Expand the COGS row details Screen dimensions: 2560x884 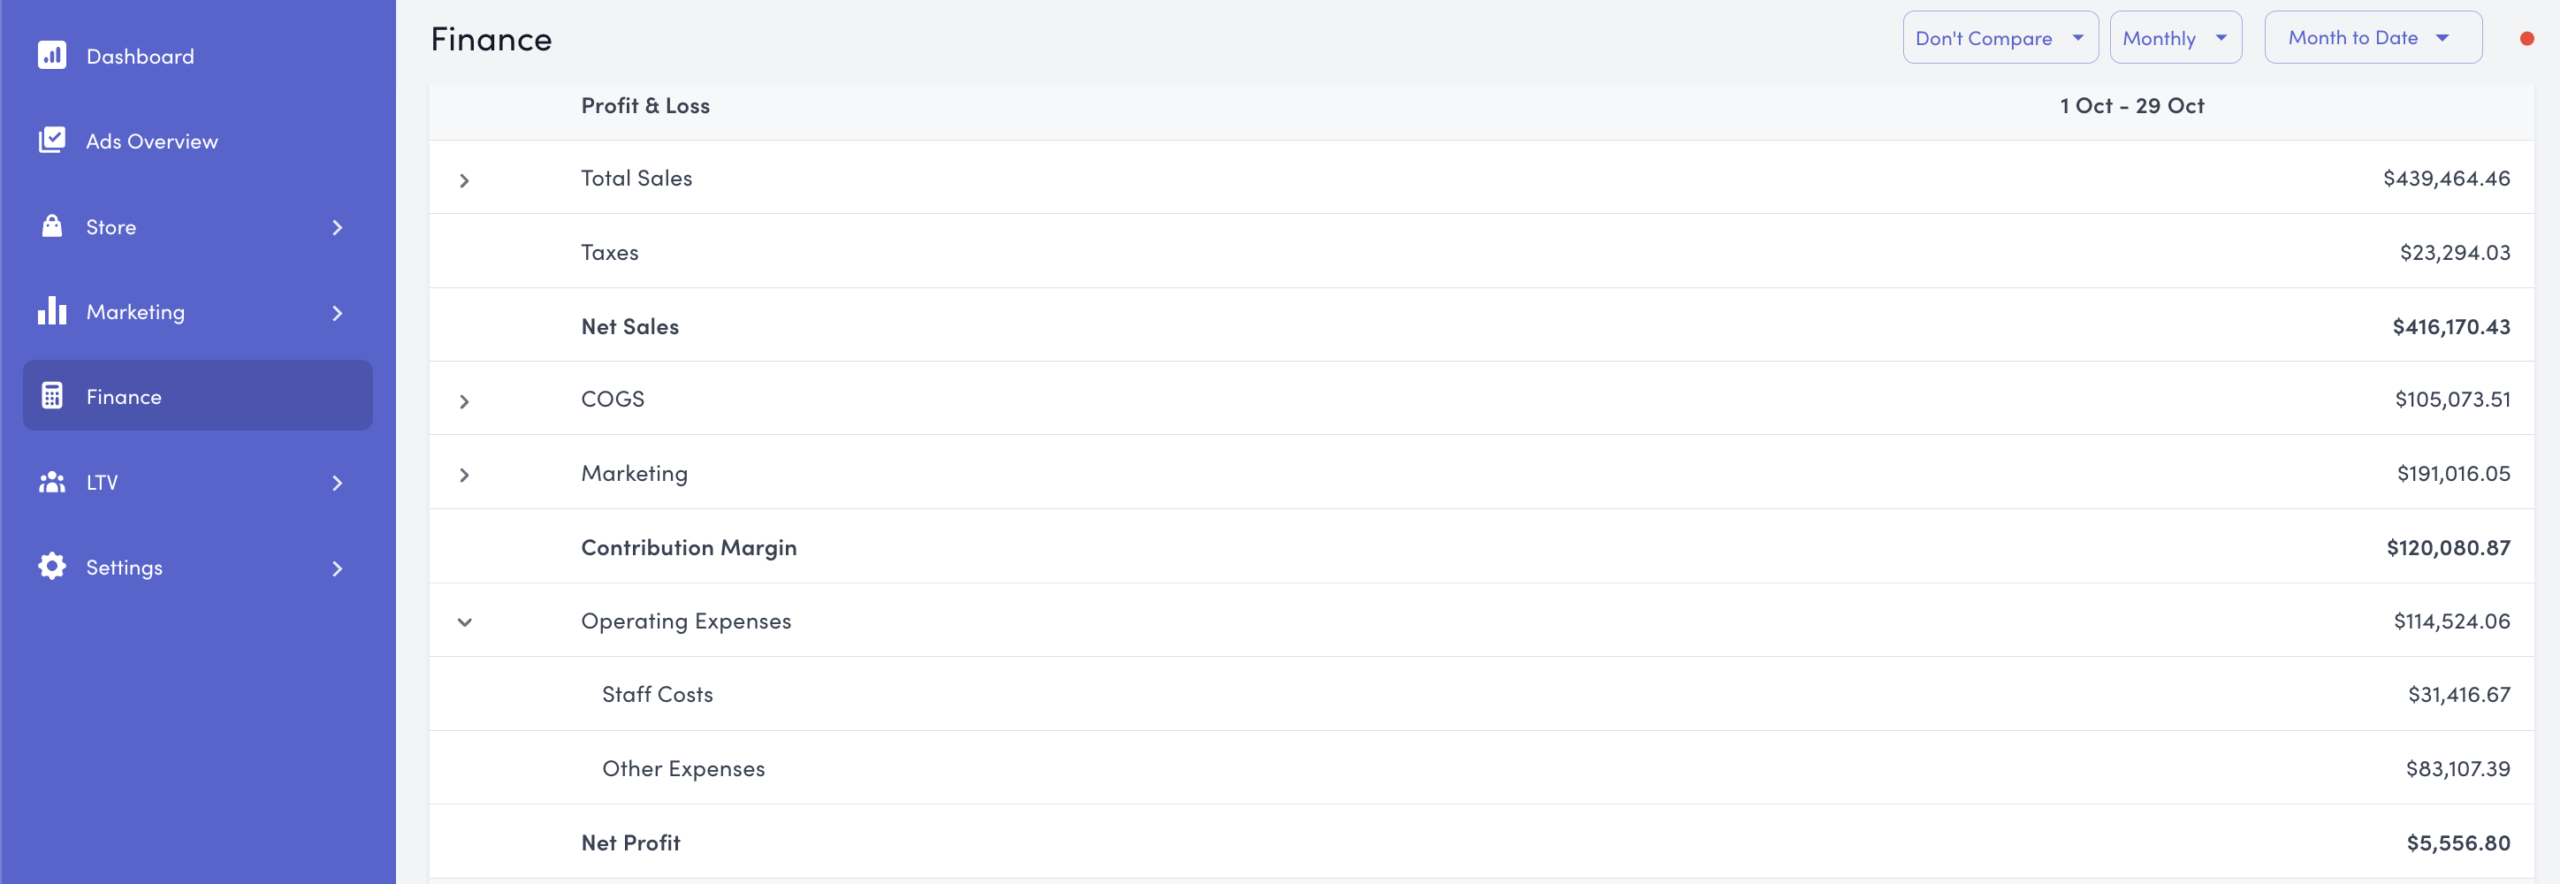click(x=464, y=401)
